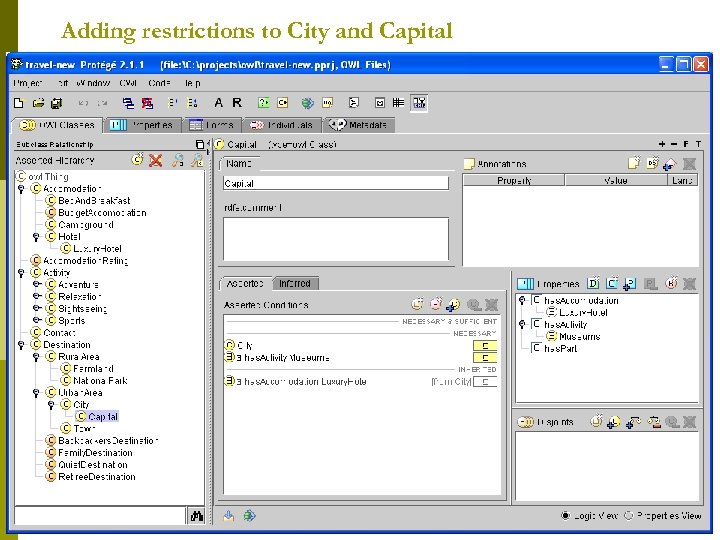Click the Save project disk icon
The height and width of the screenshot is (540, 720).
coord(56,103)
